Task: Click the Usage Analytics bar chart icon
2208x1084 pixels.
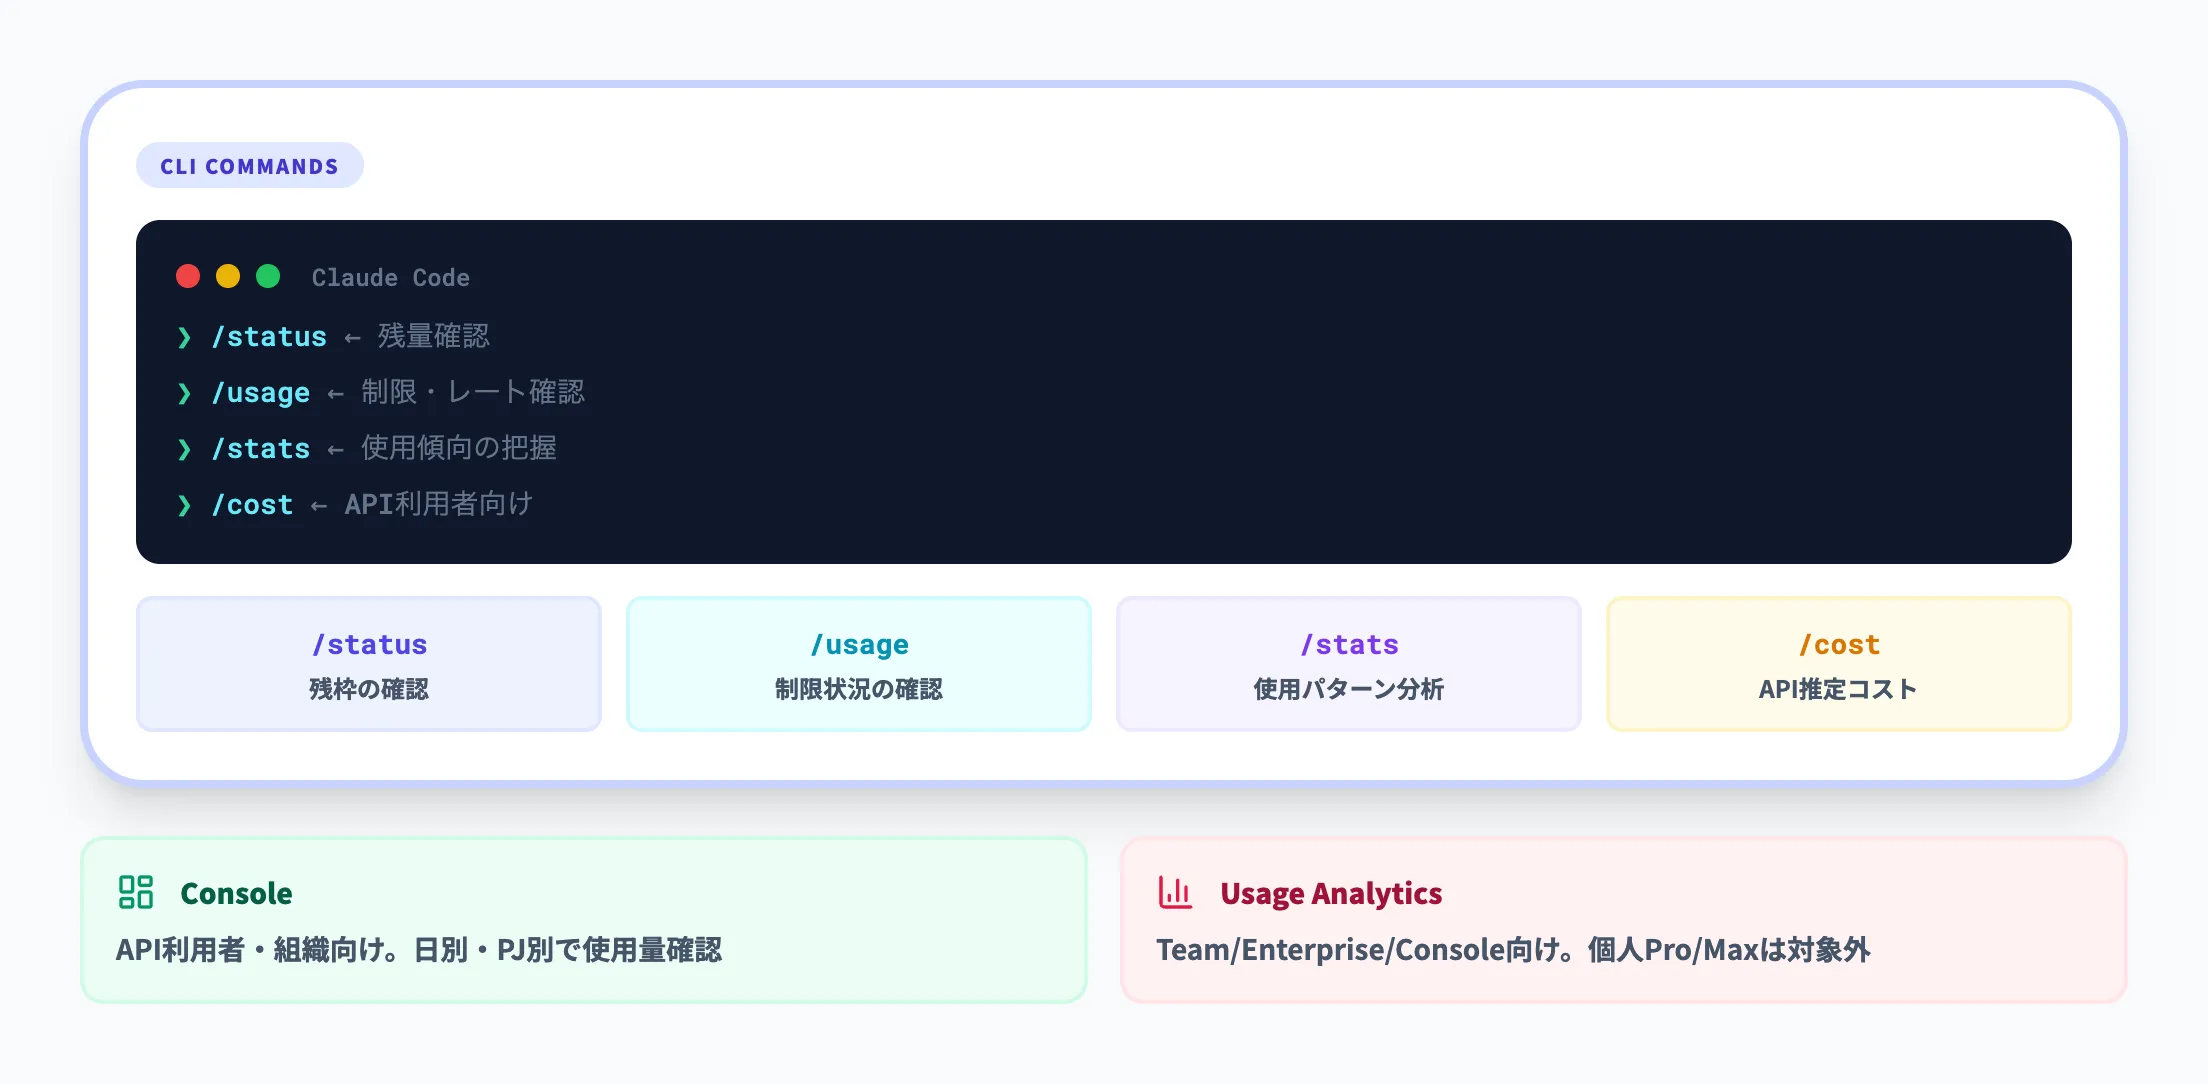Action: click(x=1175, y=893)
